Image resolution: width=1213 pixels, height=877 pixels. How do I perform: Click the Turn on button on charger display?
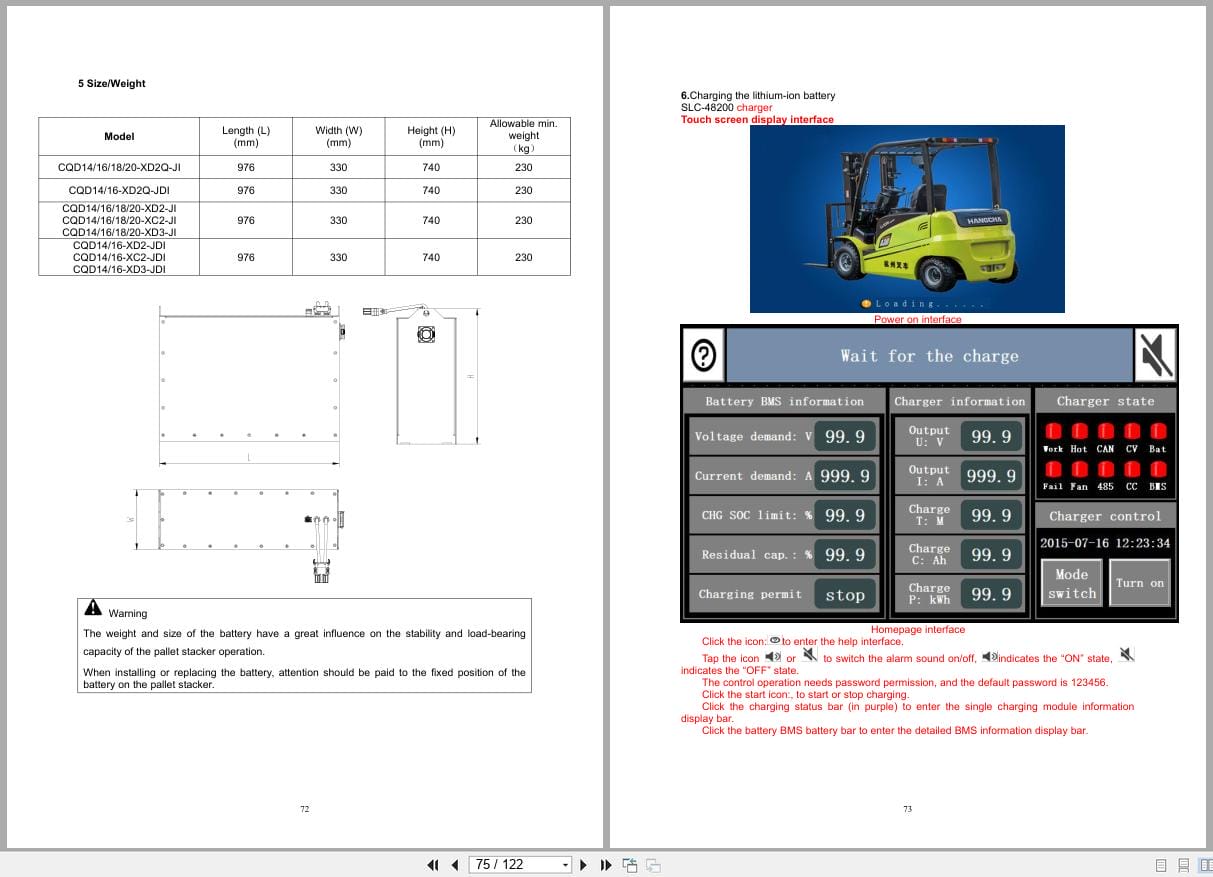point(1139,581)
